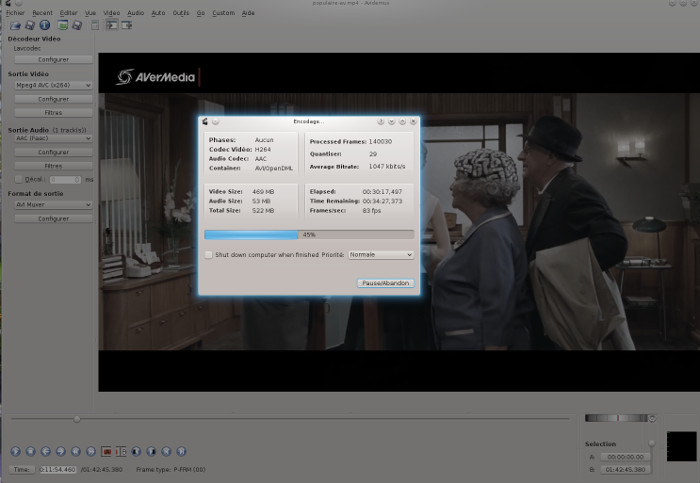Click the timeline seek slider handle
Viewport: 700px width, 483px height.
click(77, 419)
